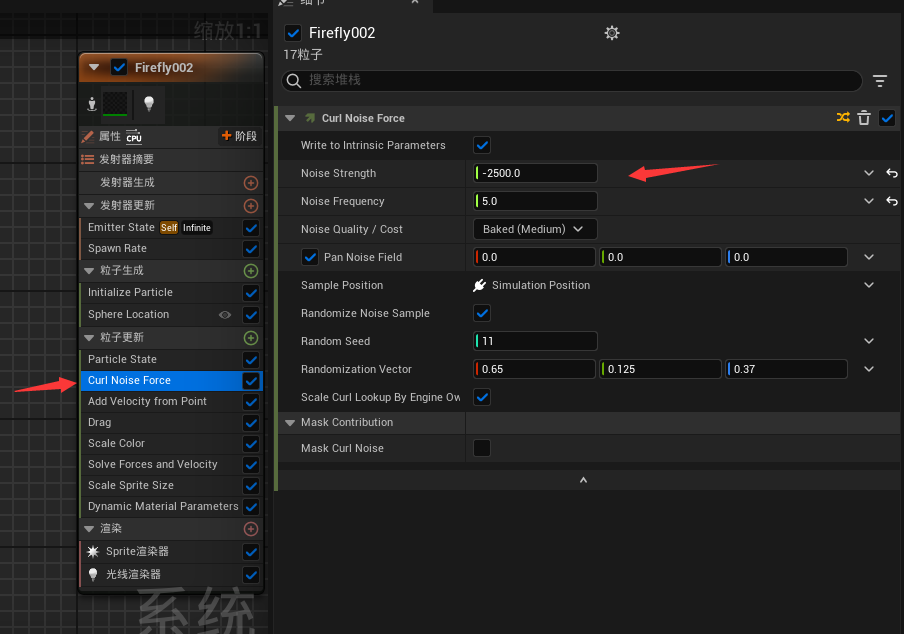Add a module to Particle Update section
Viewport: 904px width, 634px height.
pos(251,338)
